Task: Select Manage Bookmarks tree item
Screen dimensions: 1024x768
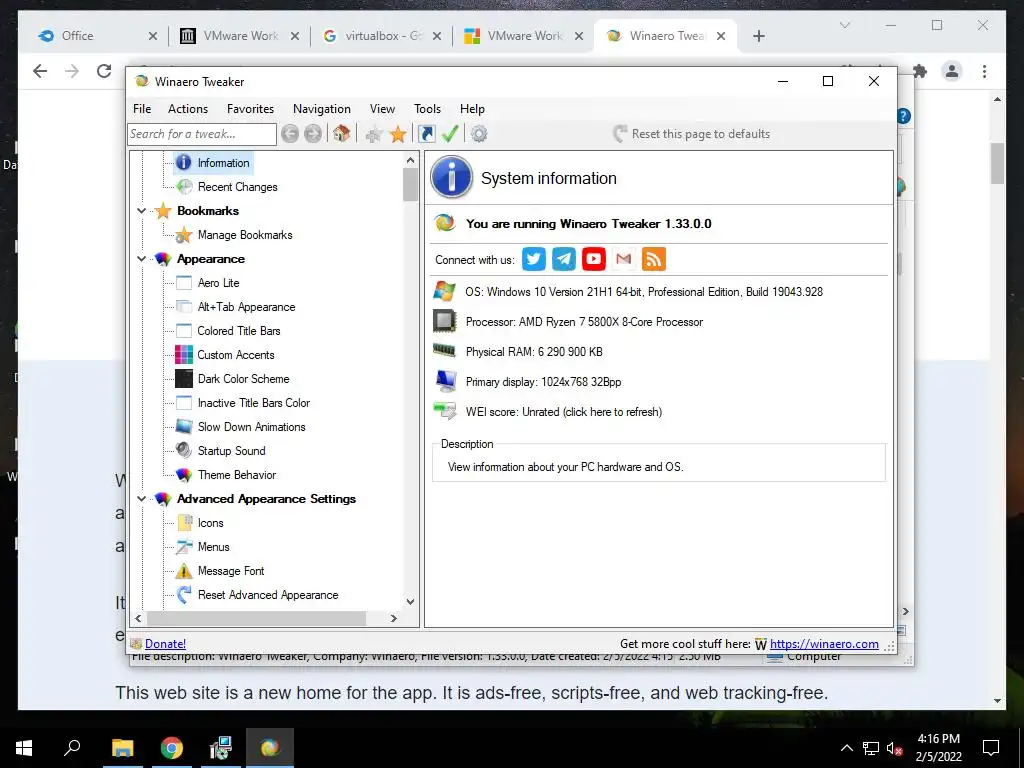Action: pos(245,235)
